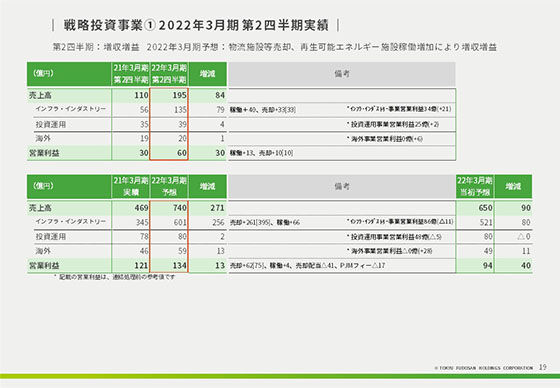Screen dimensions: 560x388
Task: Click the note インフラ・インダストリー事業営業利益34億(+21)
Action: (399, 109)
